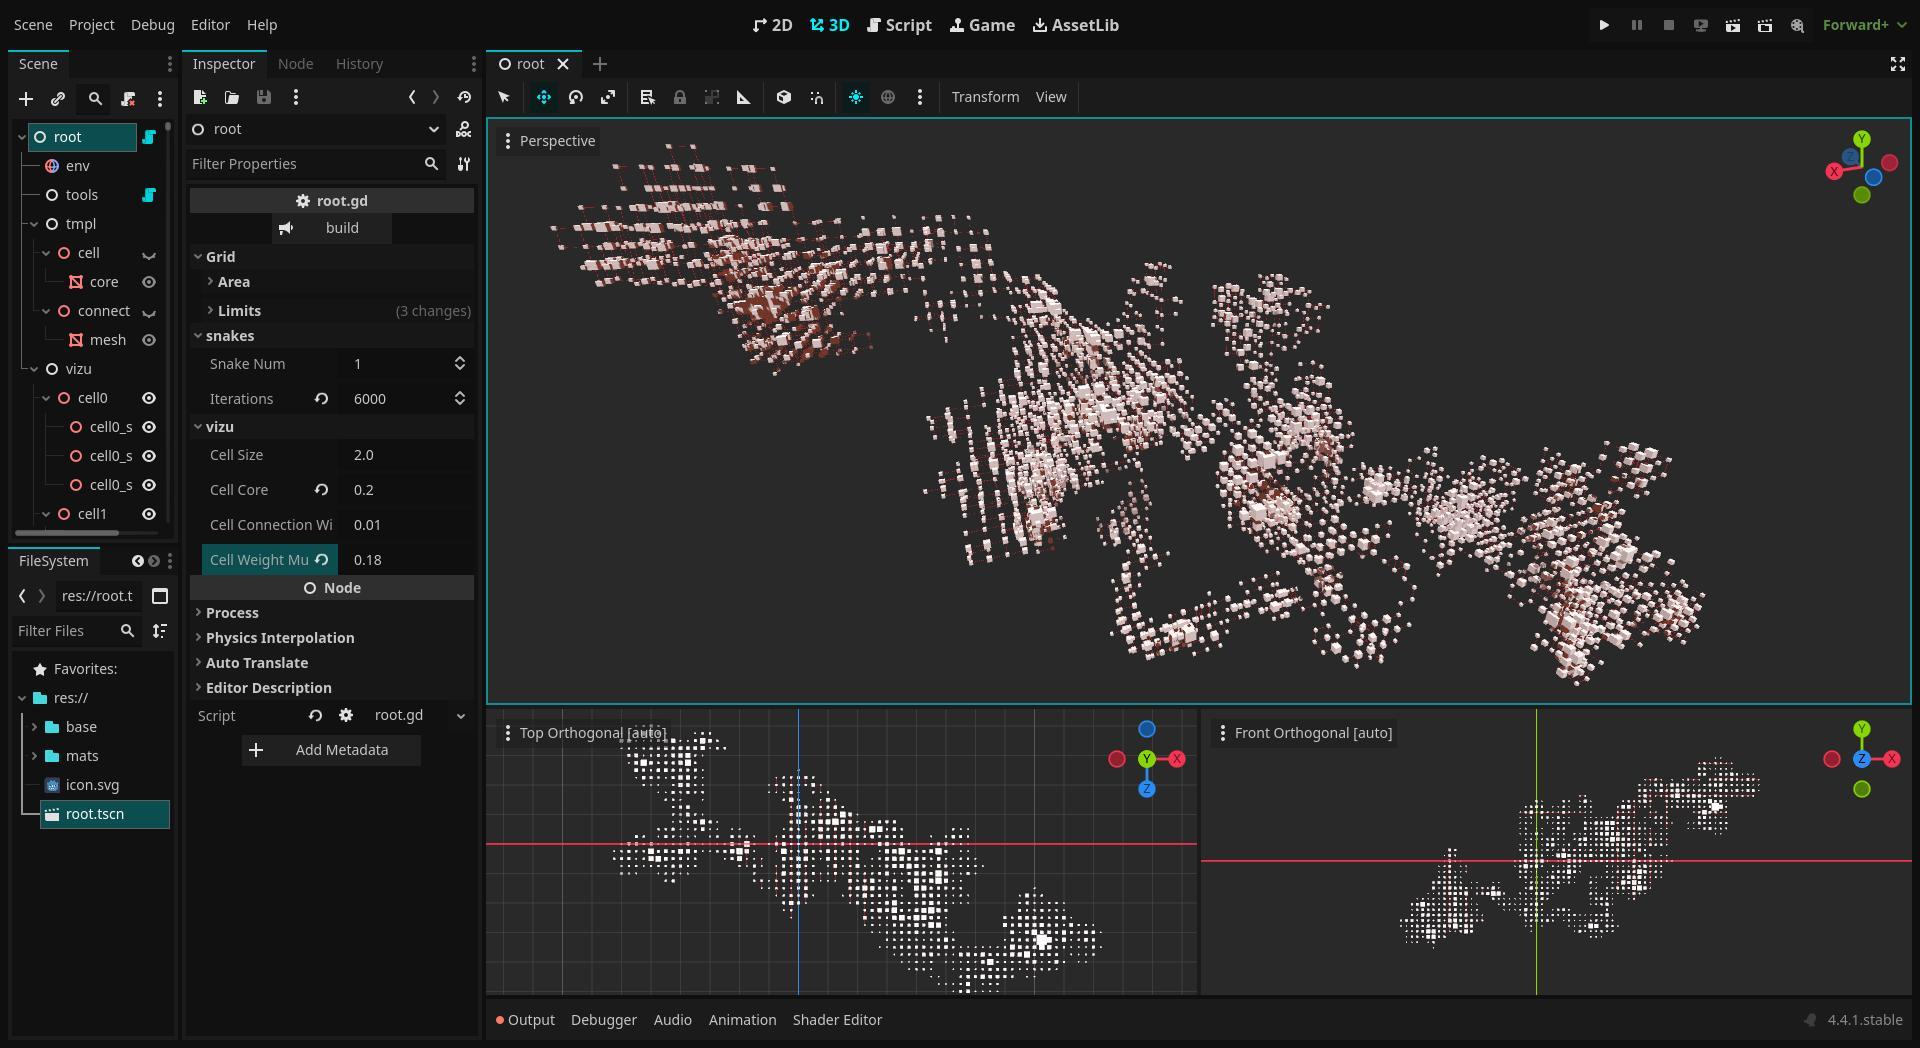
Task: Select the Rotate mode tool
Action: pyautogui.click(x=576, y=97)
